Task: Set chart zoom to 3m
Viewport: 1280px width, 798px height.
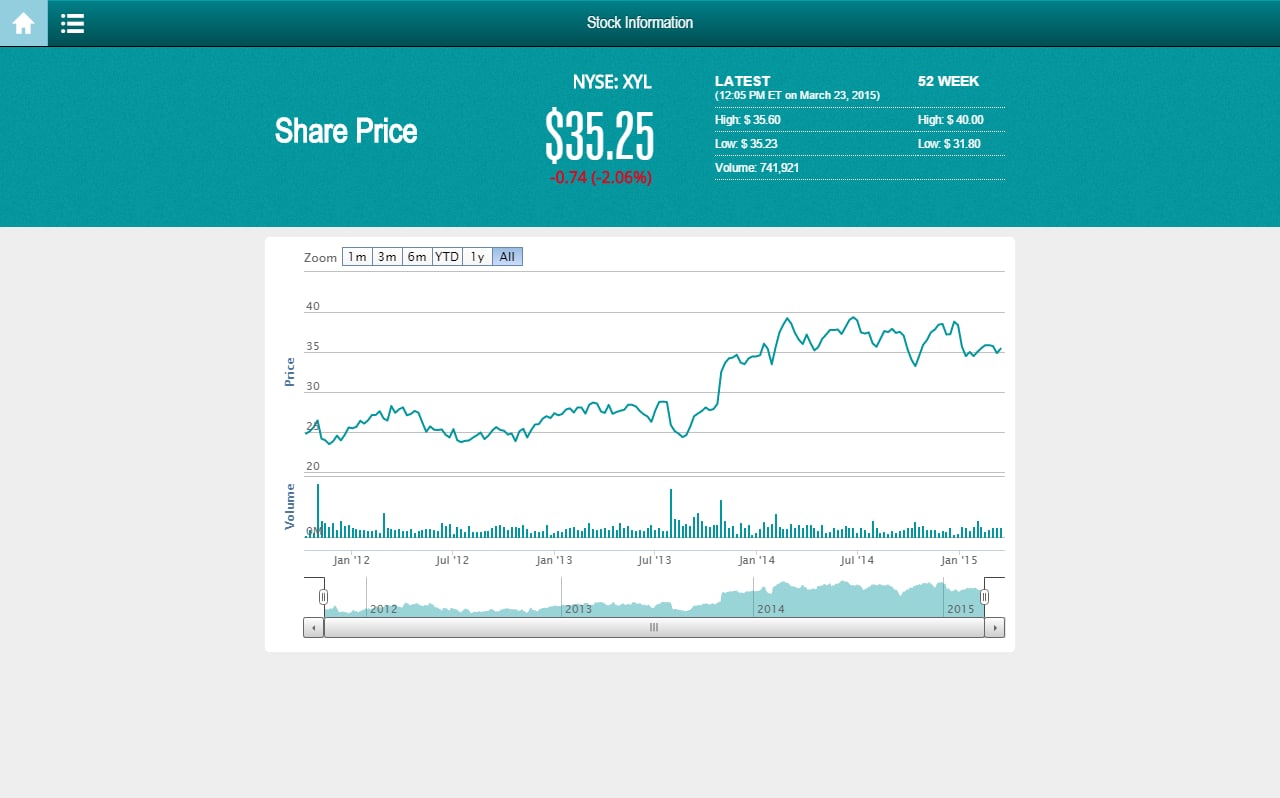Action: tap(387, 257)
